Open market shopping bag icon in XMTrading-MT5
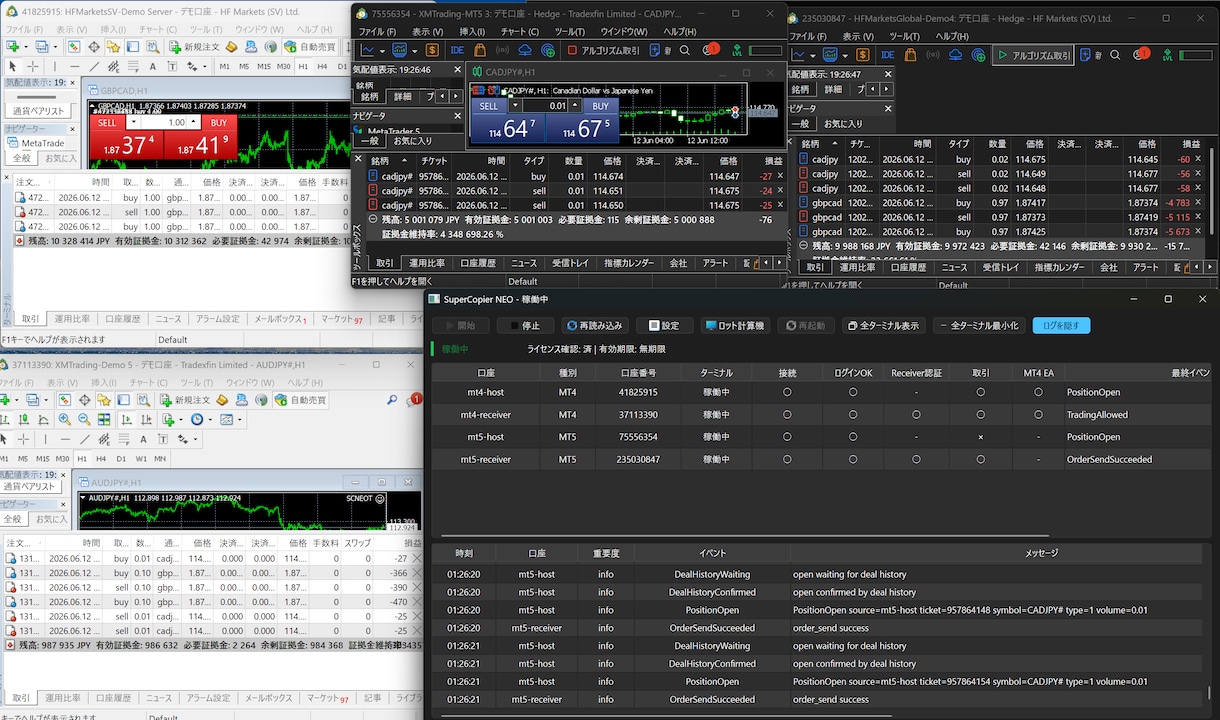1220x720 pixels. tap(479, 50)
